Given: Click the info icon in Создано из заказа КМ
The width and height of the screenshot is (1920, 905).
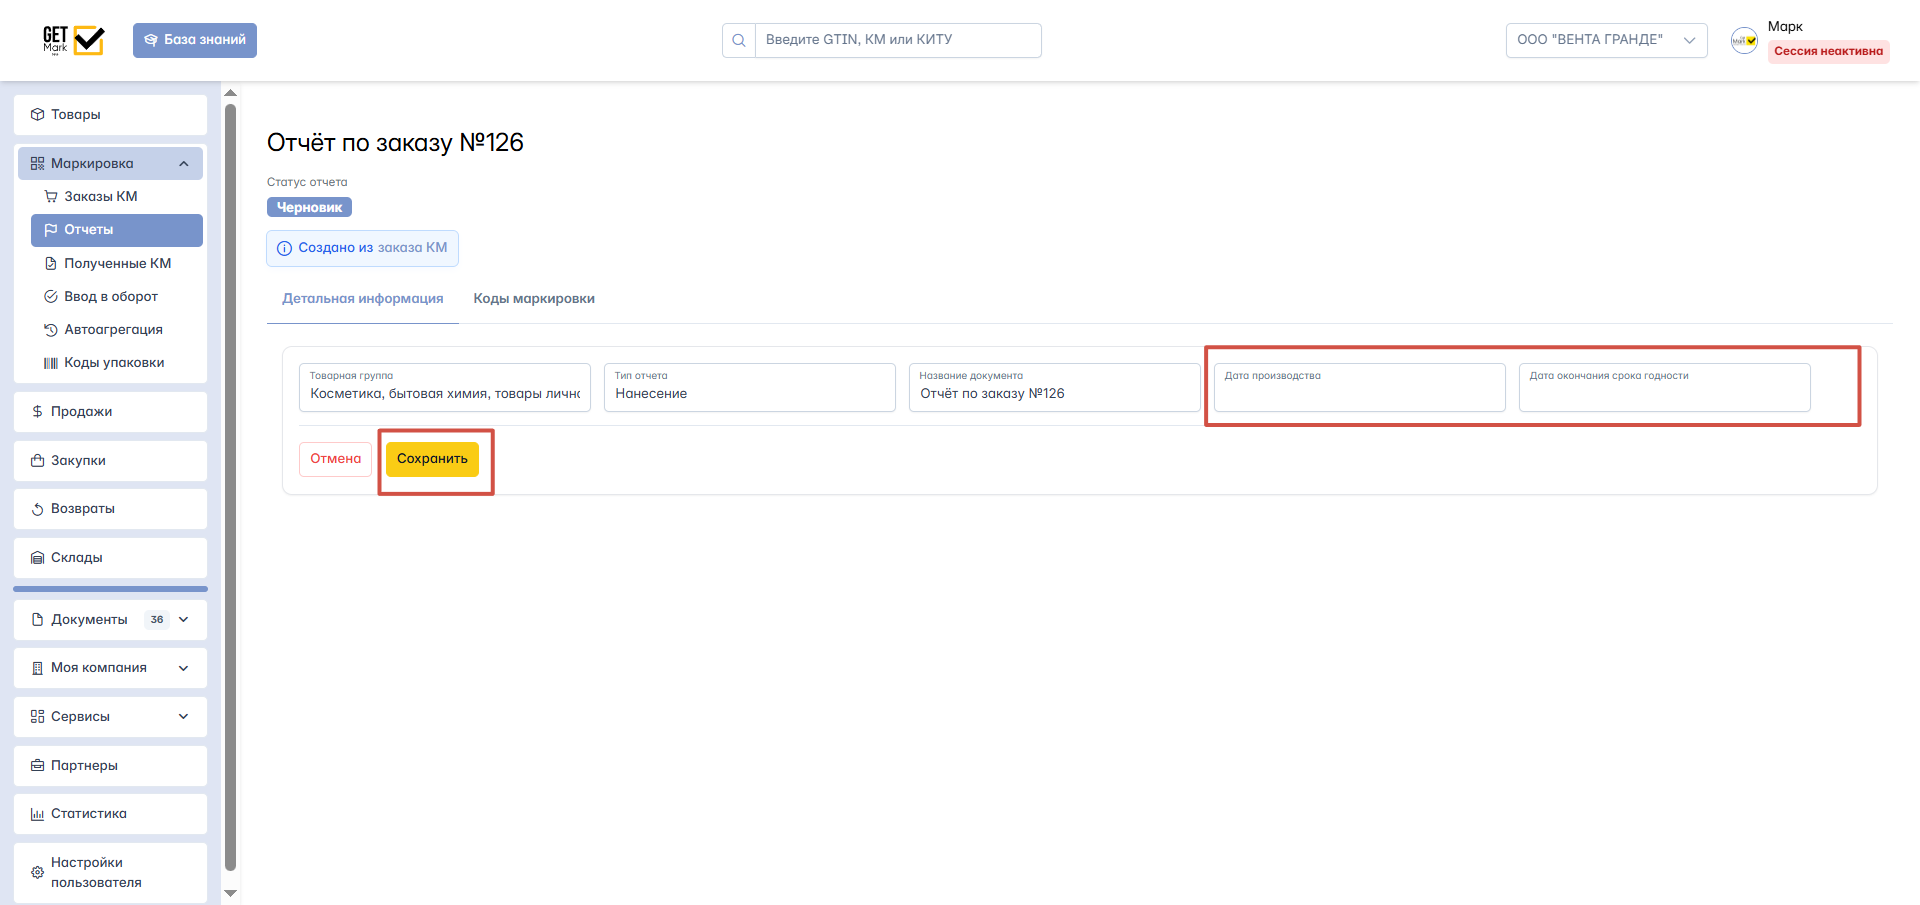Looking at the screenshot, I should tap(284, 248).
